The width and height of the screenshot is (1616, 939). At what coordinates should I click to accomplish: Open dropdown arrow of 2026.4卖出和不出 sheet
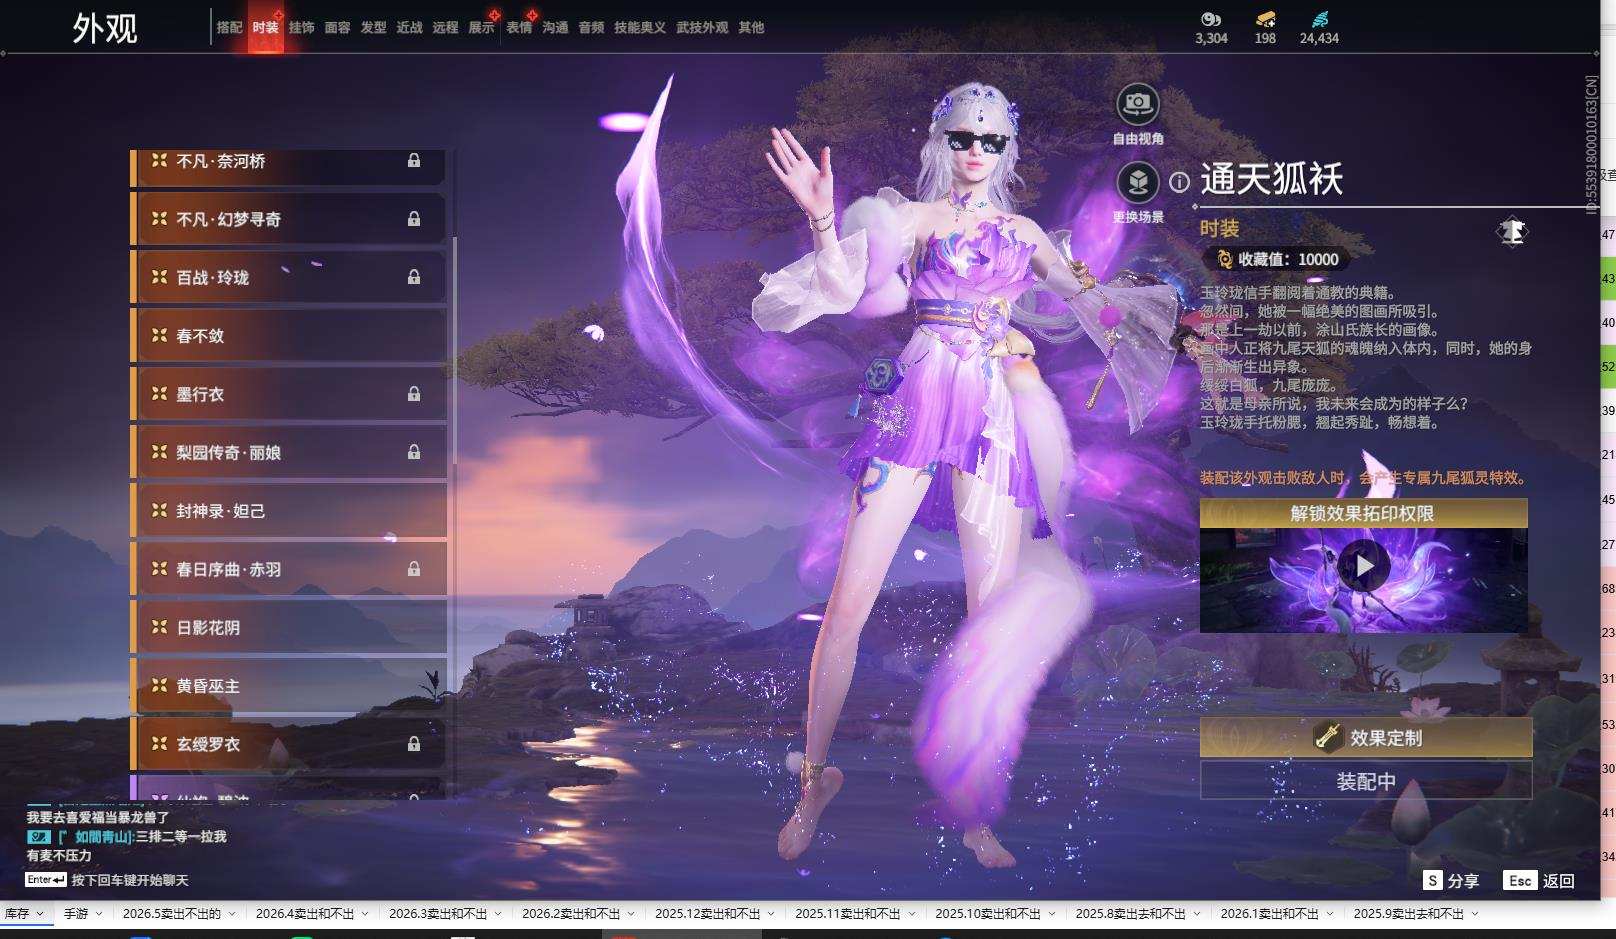point(365,914)
